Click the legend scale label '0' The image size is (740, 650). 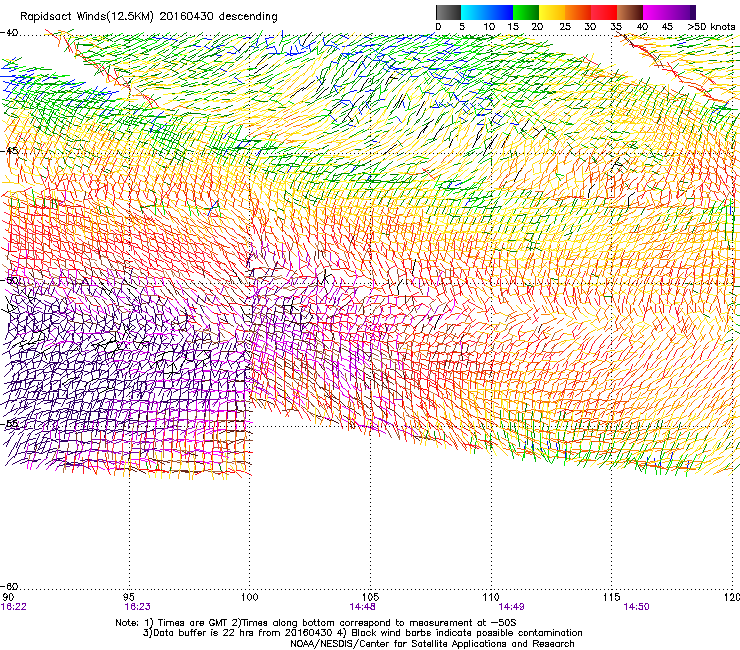[438, 27]
